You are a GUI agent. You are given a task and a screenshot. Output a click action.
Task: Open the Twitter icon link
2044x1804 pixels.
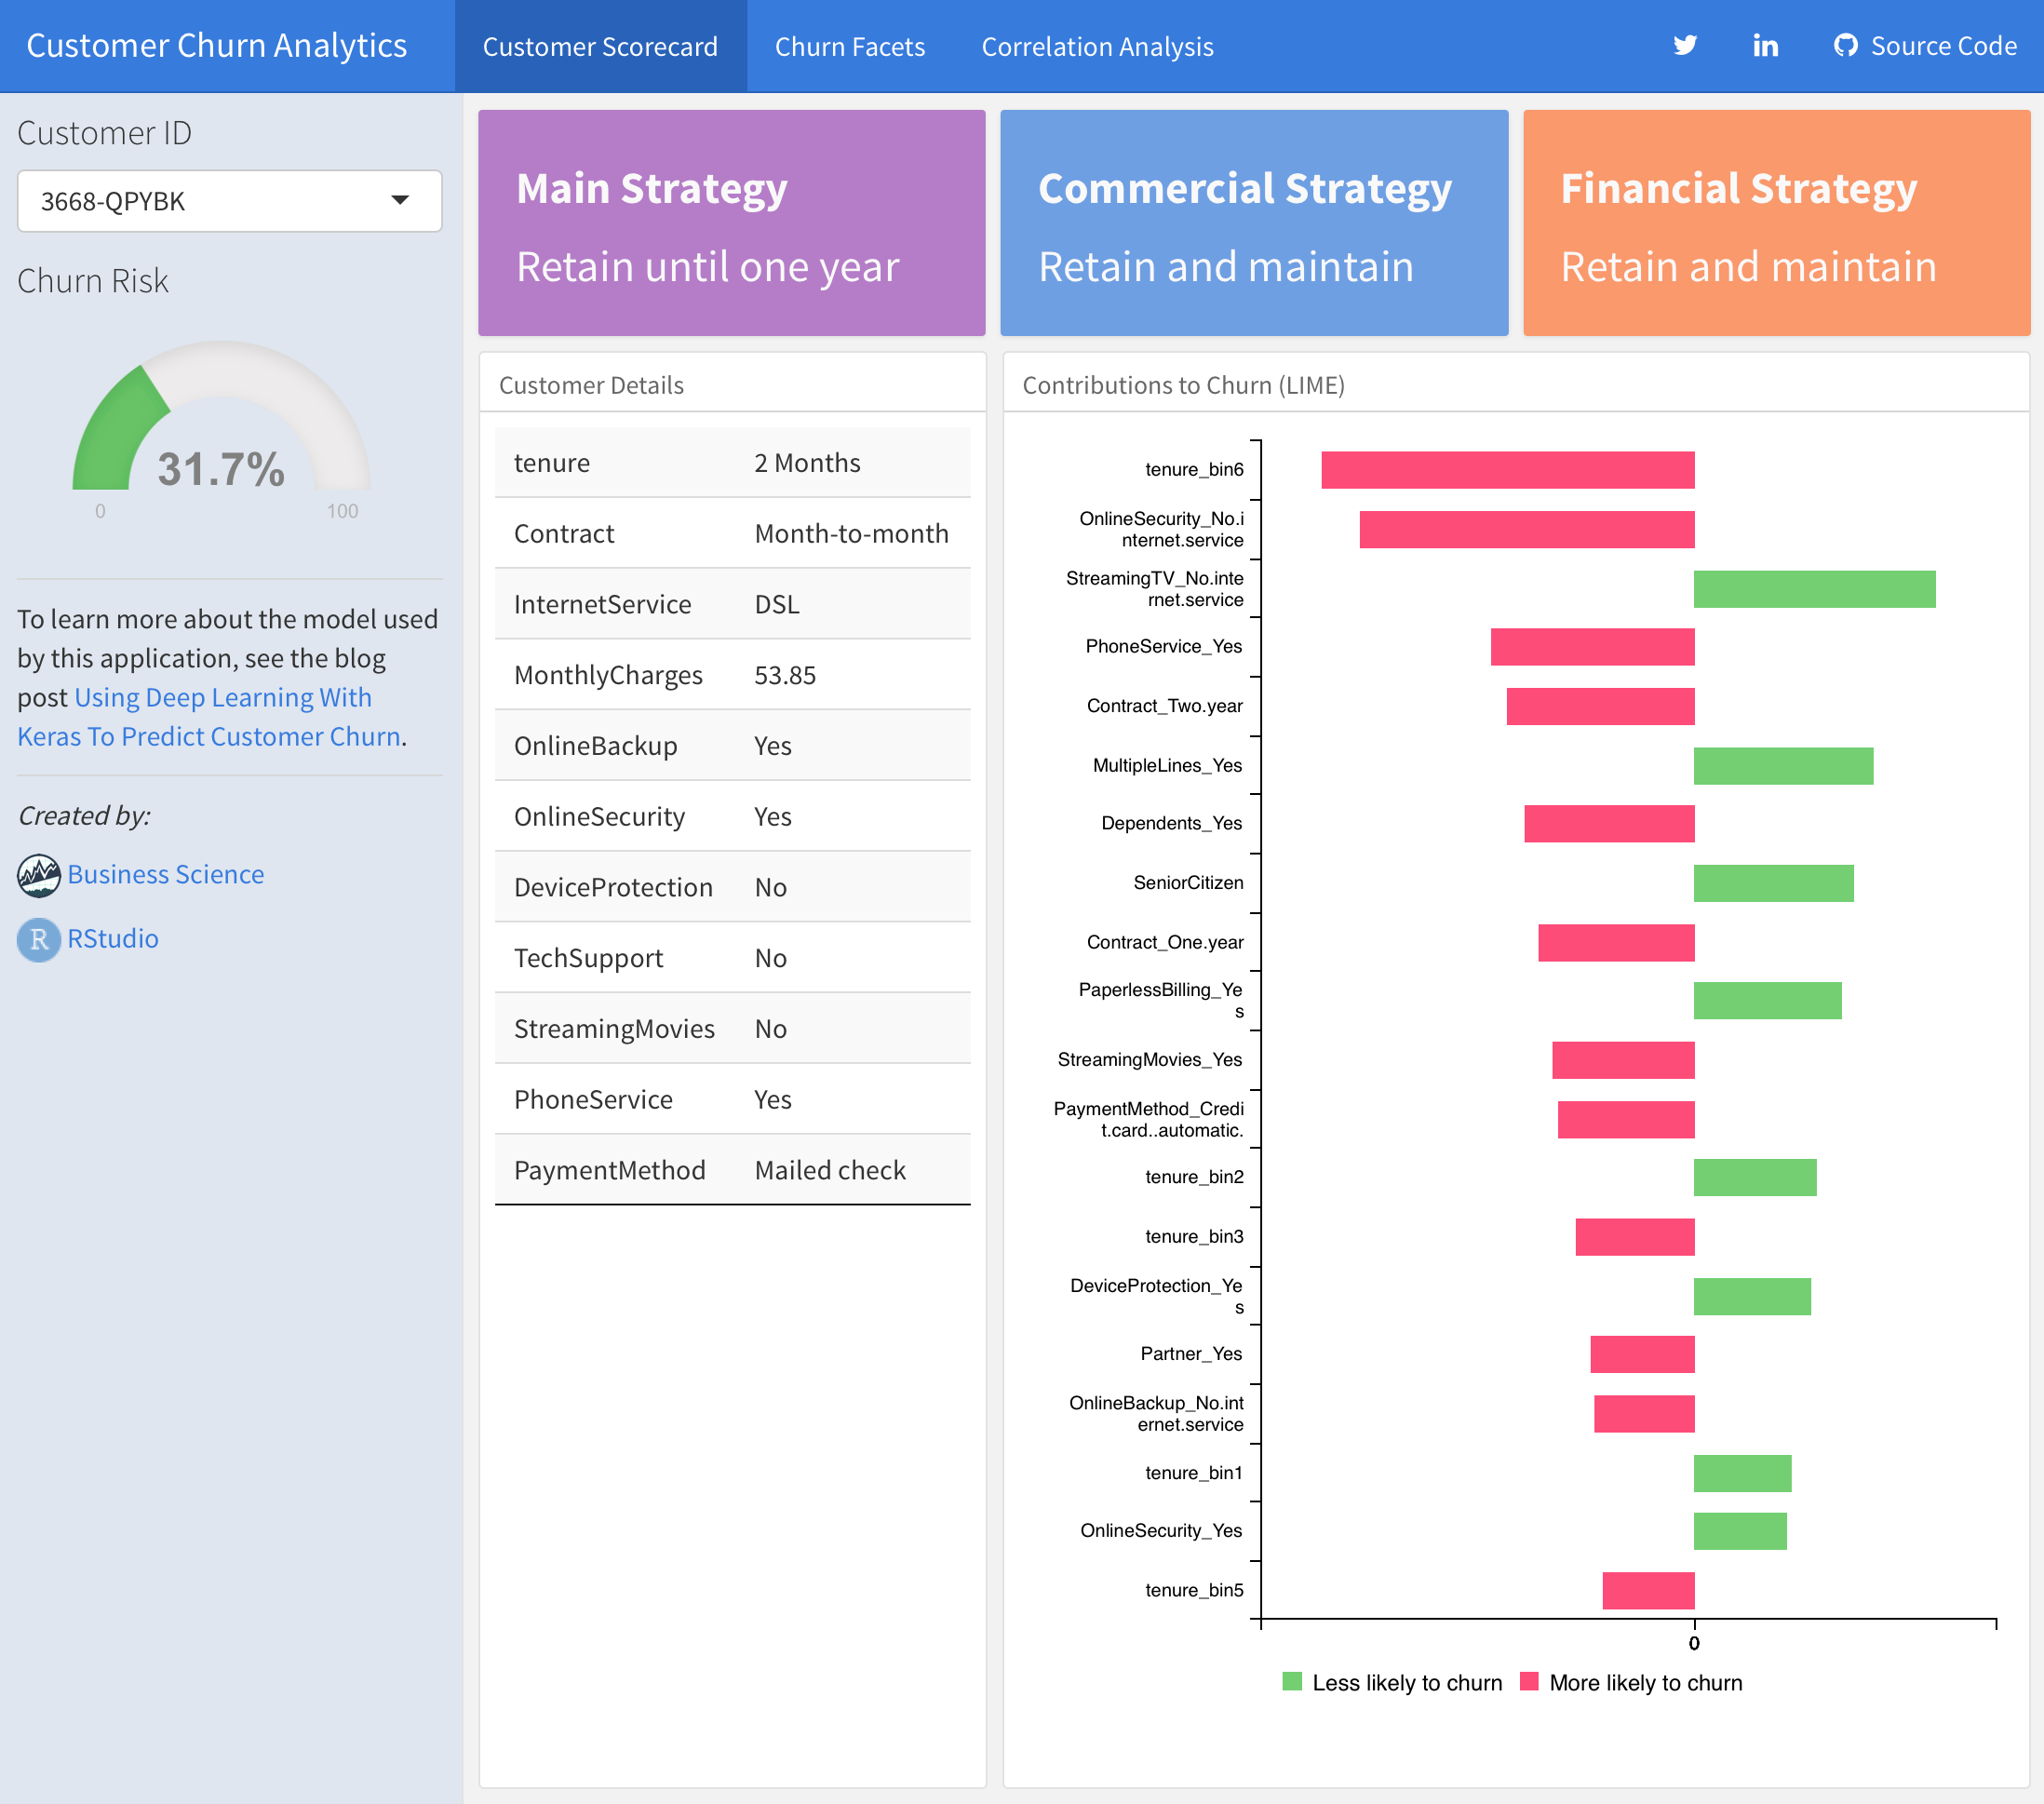click(x=1685, y=46)
